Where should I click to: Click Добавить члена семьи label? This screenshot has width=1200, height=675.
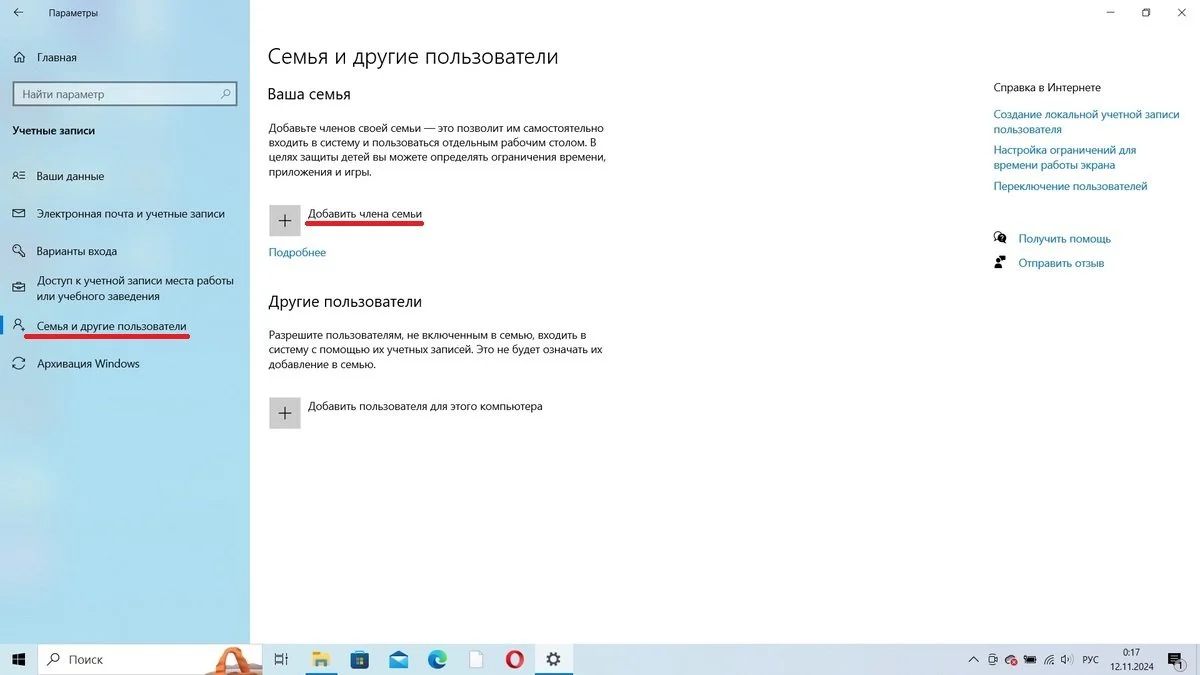(365, 214)
